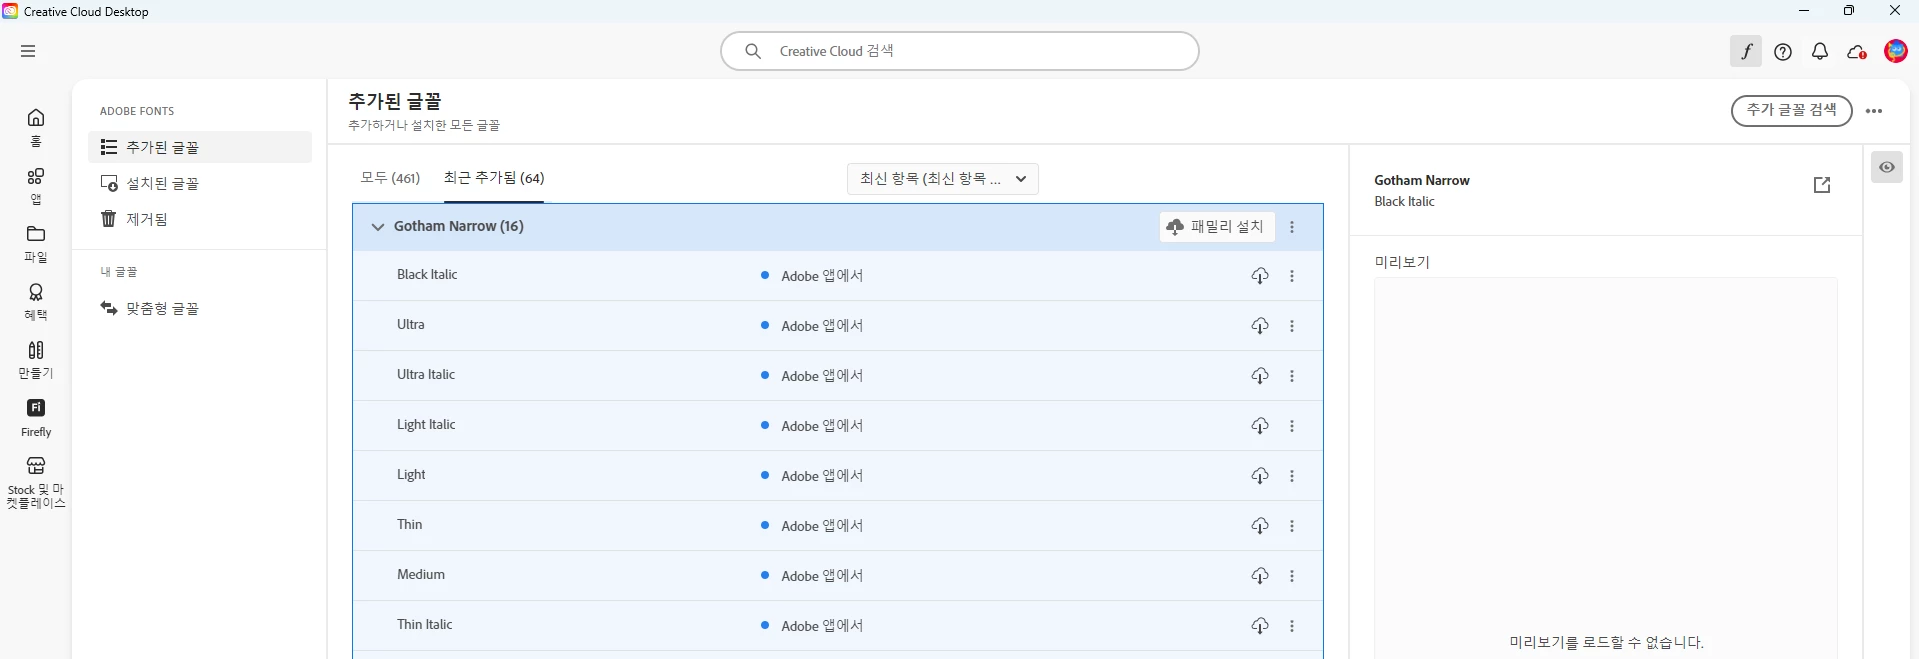The height and width of the screenshot is (659, 1919).
Task: Open the notifications bell
Action: [1820, 52]
